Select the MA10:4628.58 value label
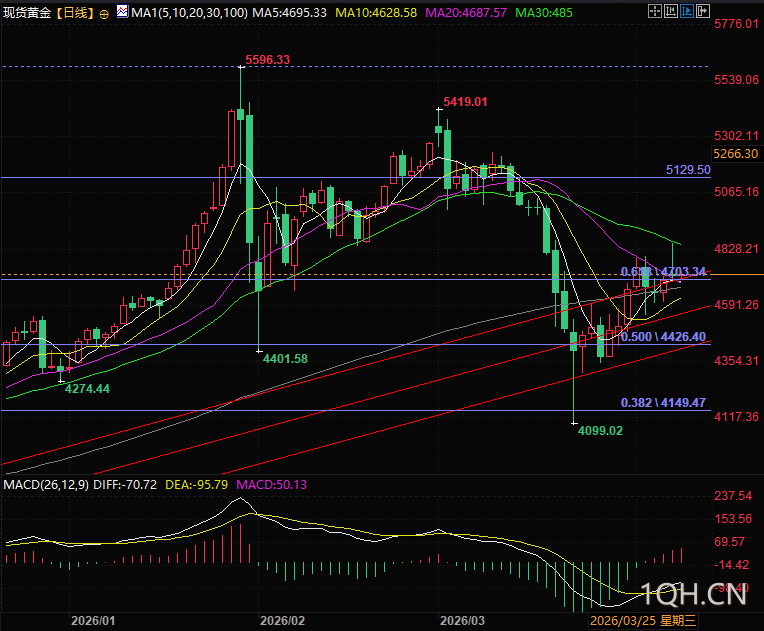The image size is (764, 631). pos(376,13)
